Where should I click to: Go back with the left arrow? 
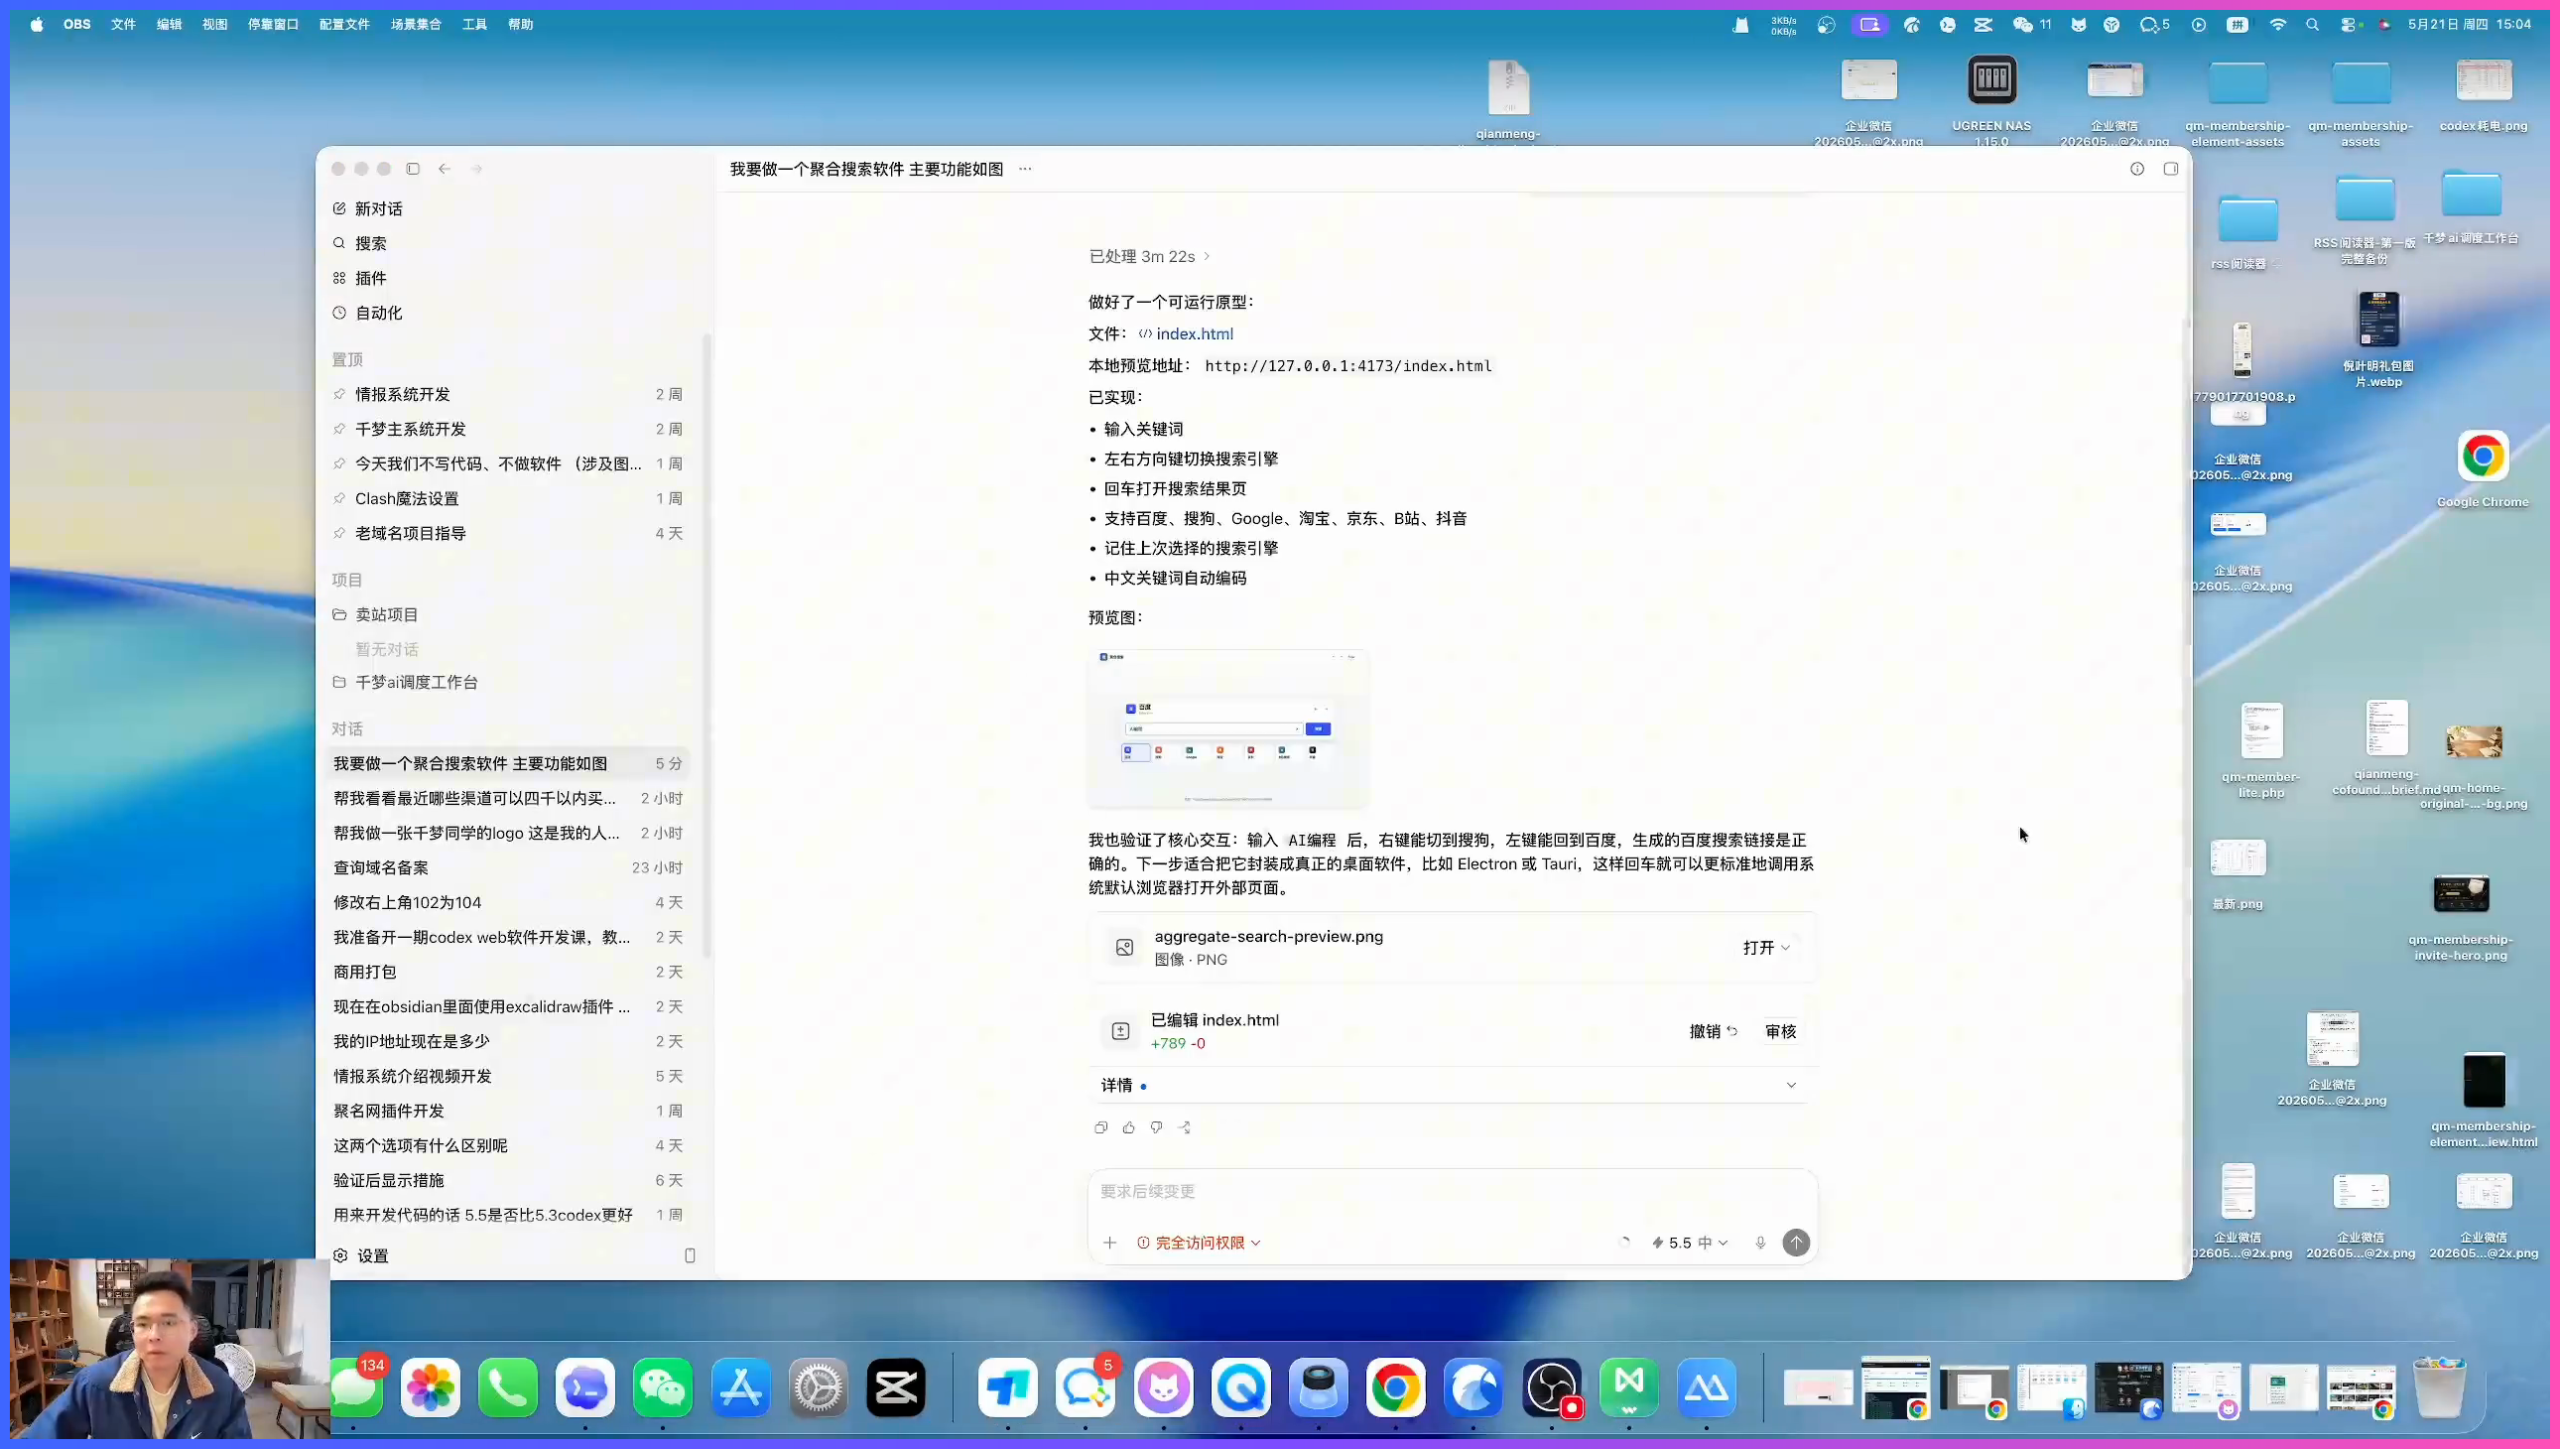click(445, 169)
